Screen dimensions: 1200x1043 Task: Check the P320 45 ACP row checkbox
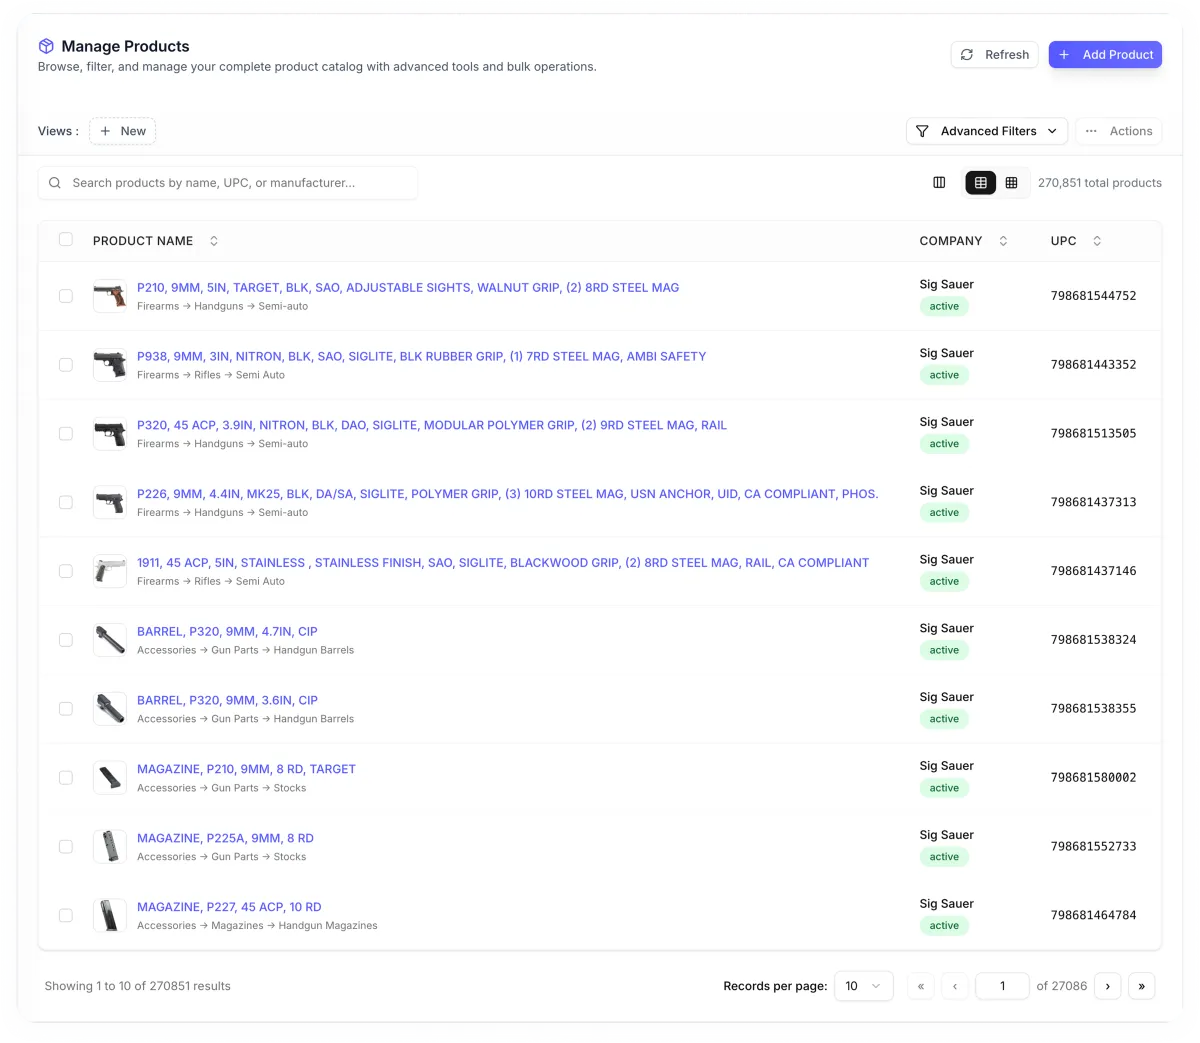tap(66, 434)
